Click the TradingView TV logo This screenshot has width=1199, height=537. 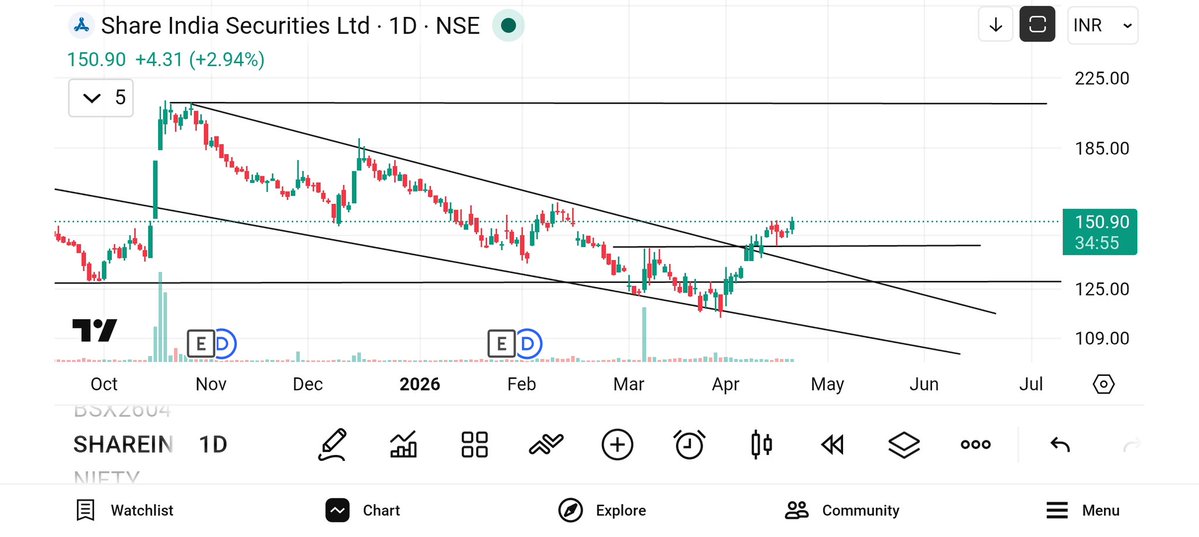click(95, 330)
